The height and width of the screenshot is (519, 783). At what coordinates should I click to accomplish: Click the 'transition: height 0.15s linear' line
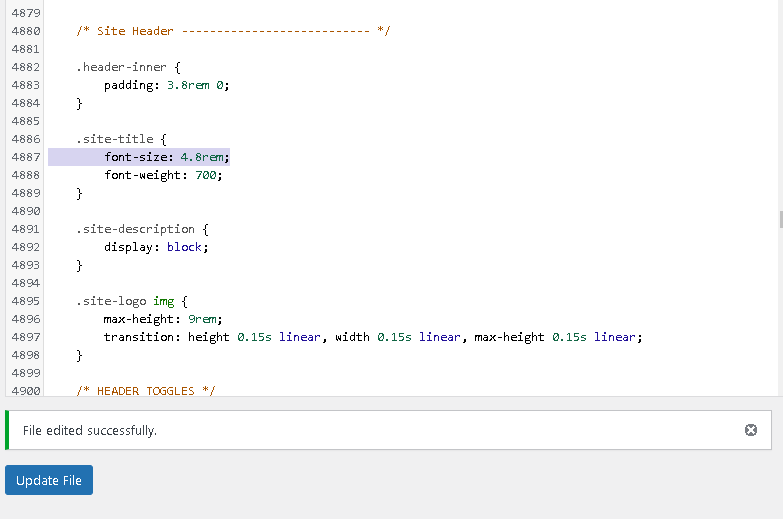[373, 337]
